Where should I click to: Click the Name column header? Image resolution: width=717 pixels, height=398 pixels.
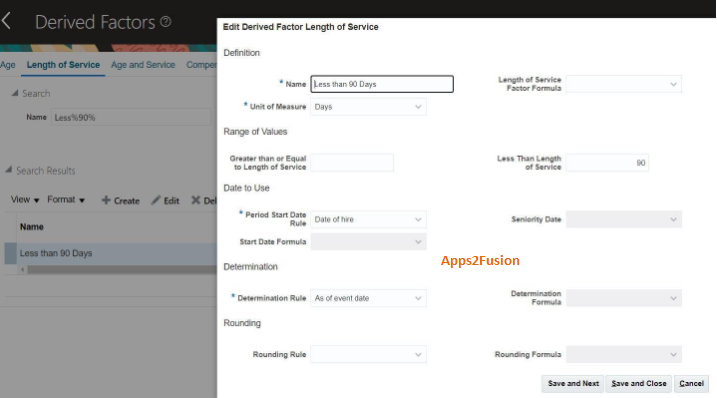click(32, 227)
